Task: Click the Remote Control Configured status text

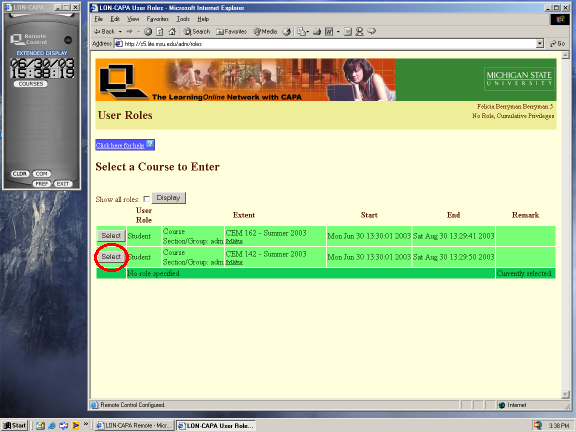Action: click(132, 405)
